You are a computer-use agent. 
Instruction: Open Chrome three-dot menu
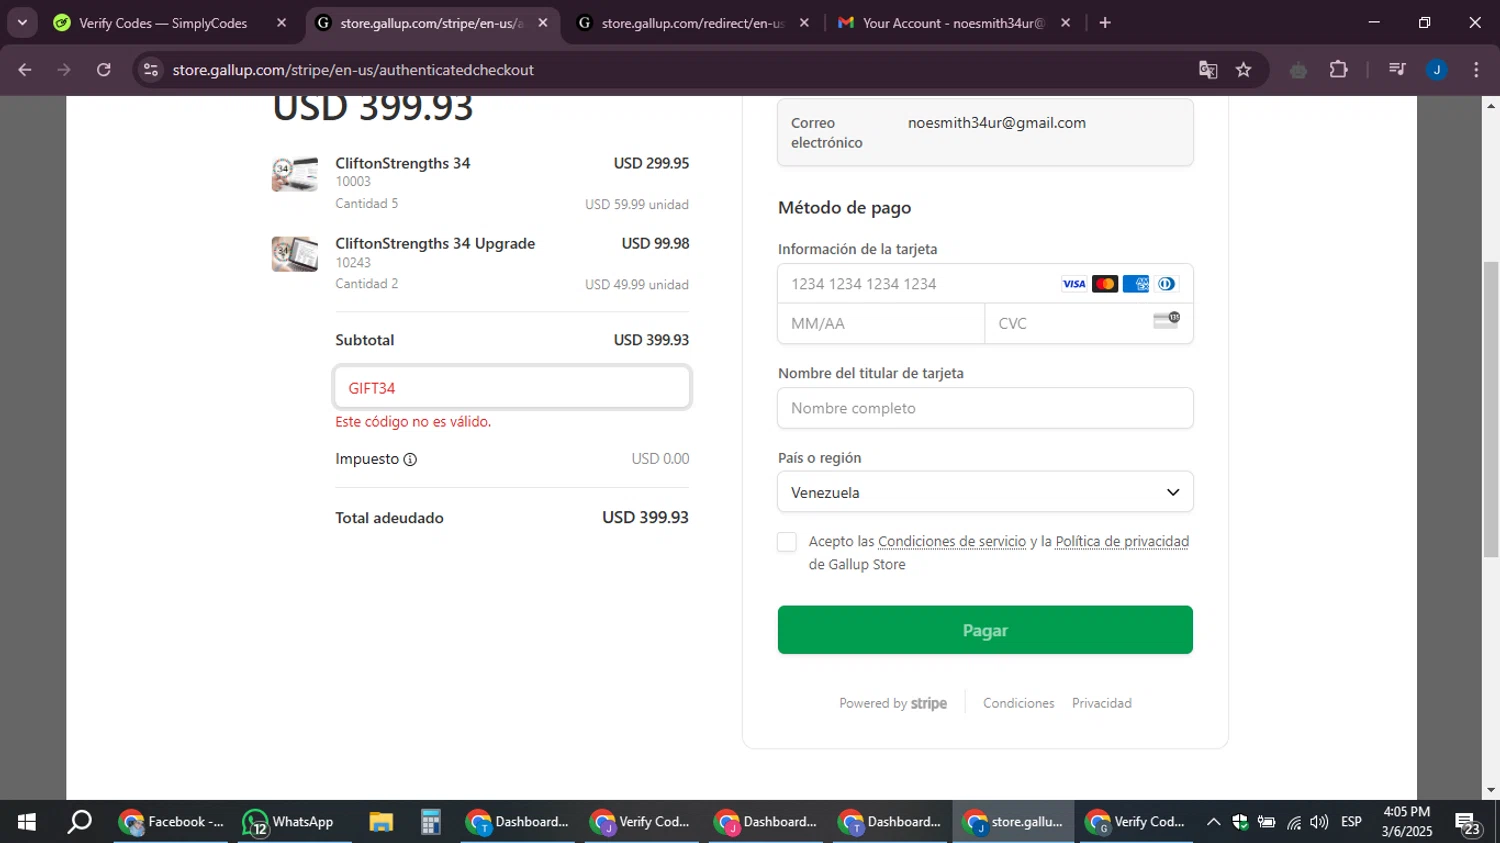click(x=1476, y=70)
